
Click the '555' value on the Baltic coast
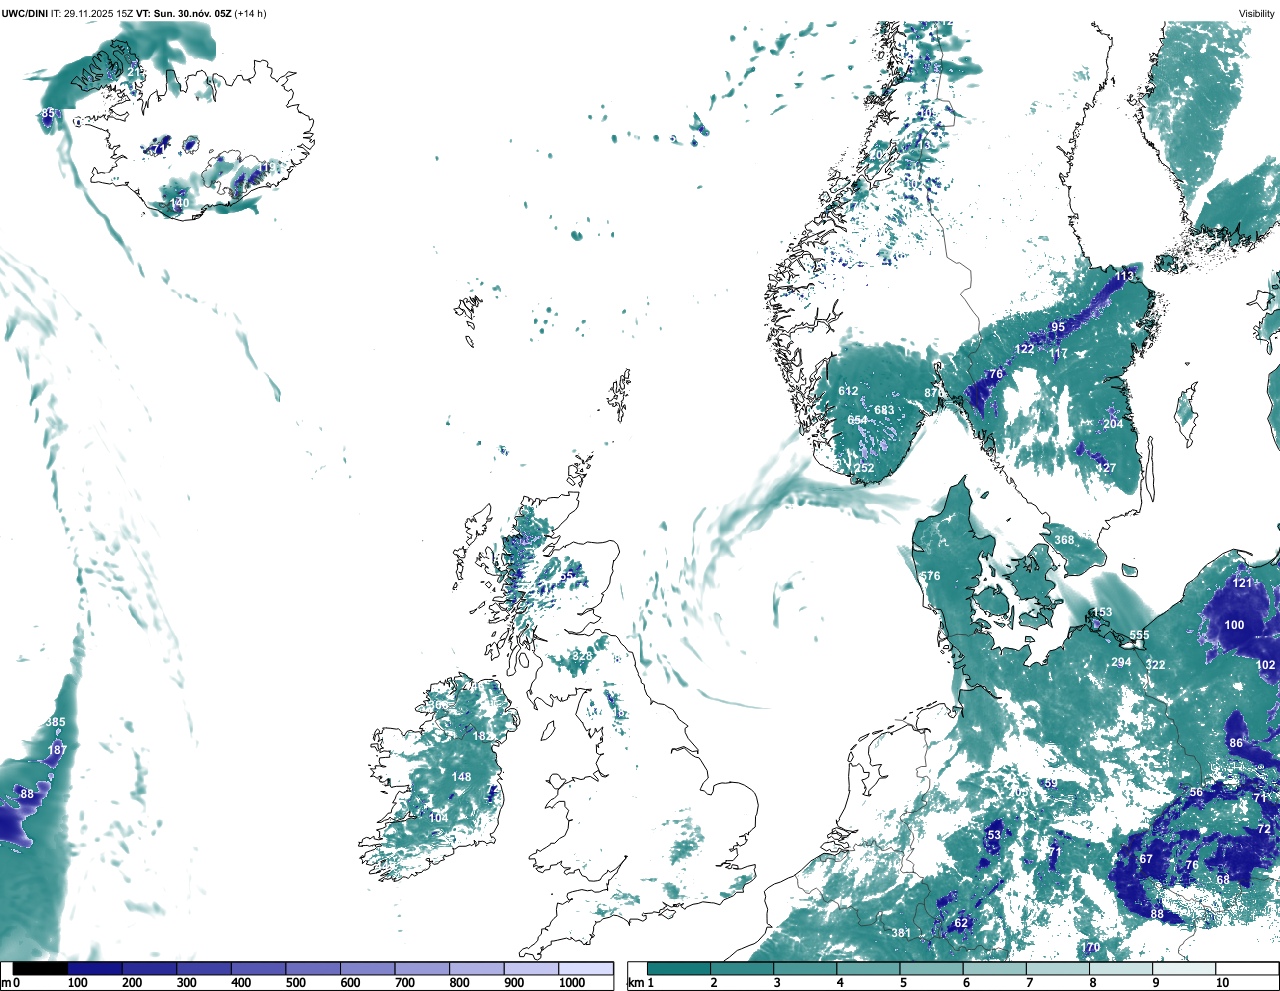pos(1139,635)
